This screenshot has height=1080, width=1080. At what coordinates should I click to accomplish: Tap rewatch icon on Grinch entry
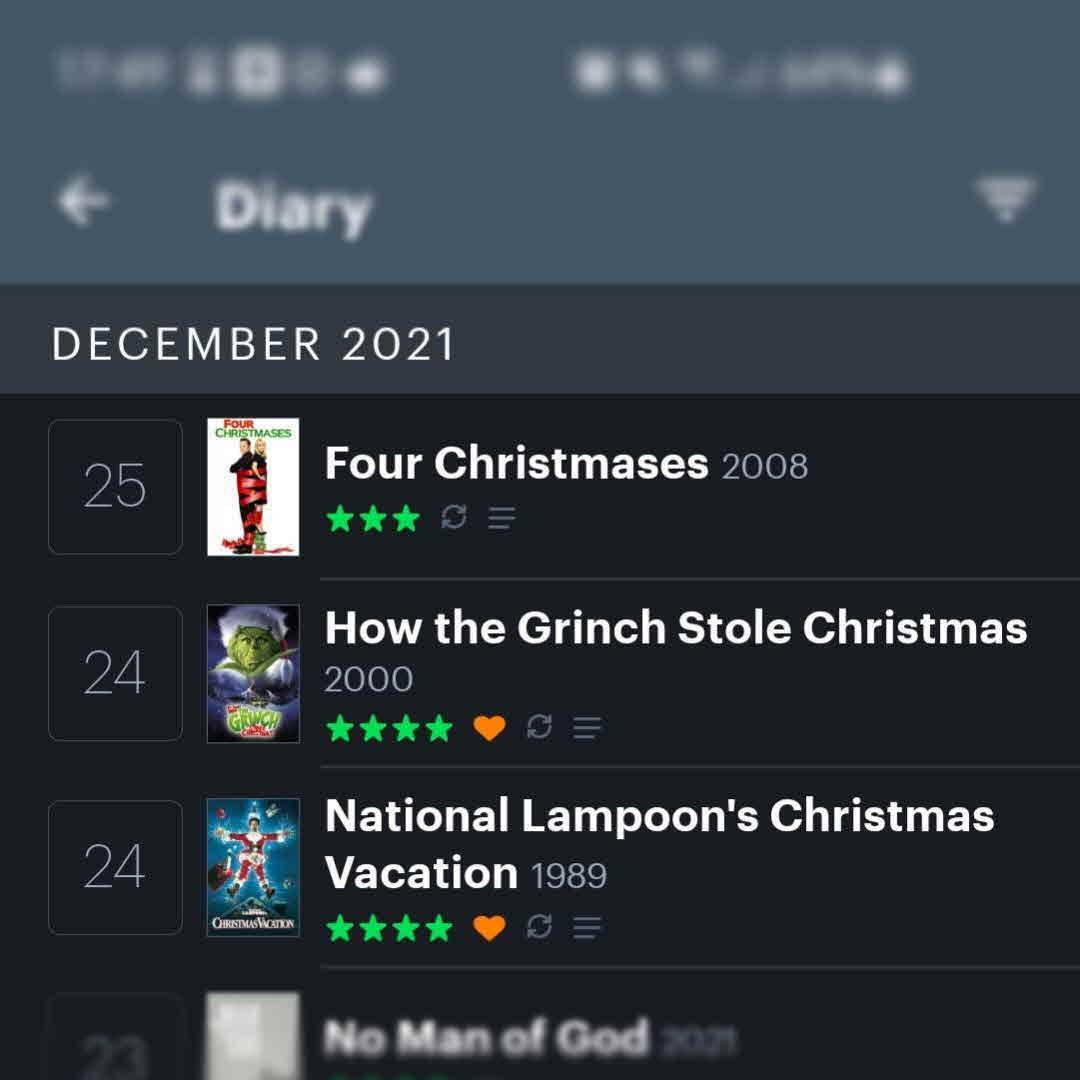tap(540, 728)
